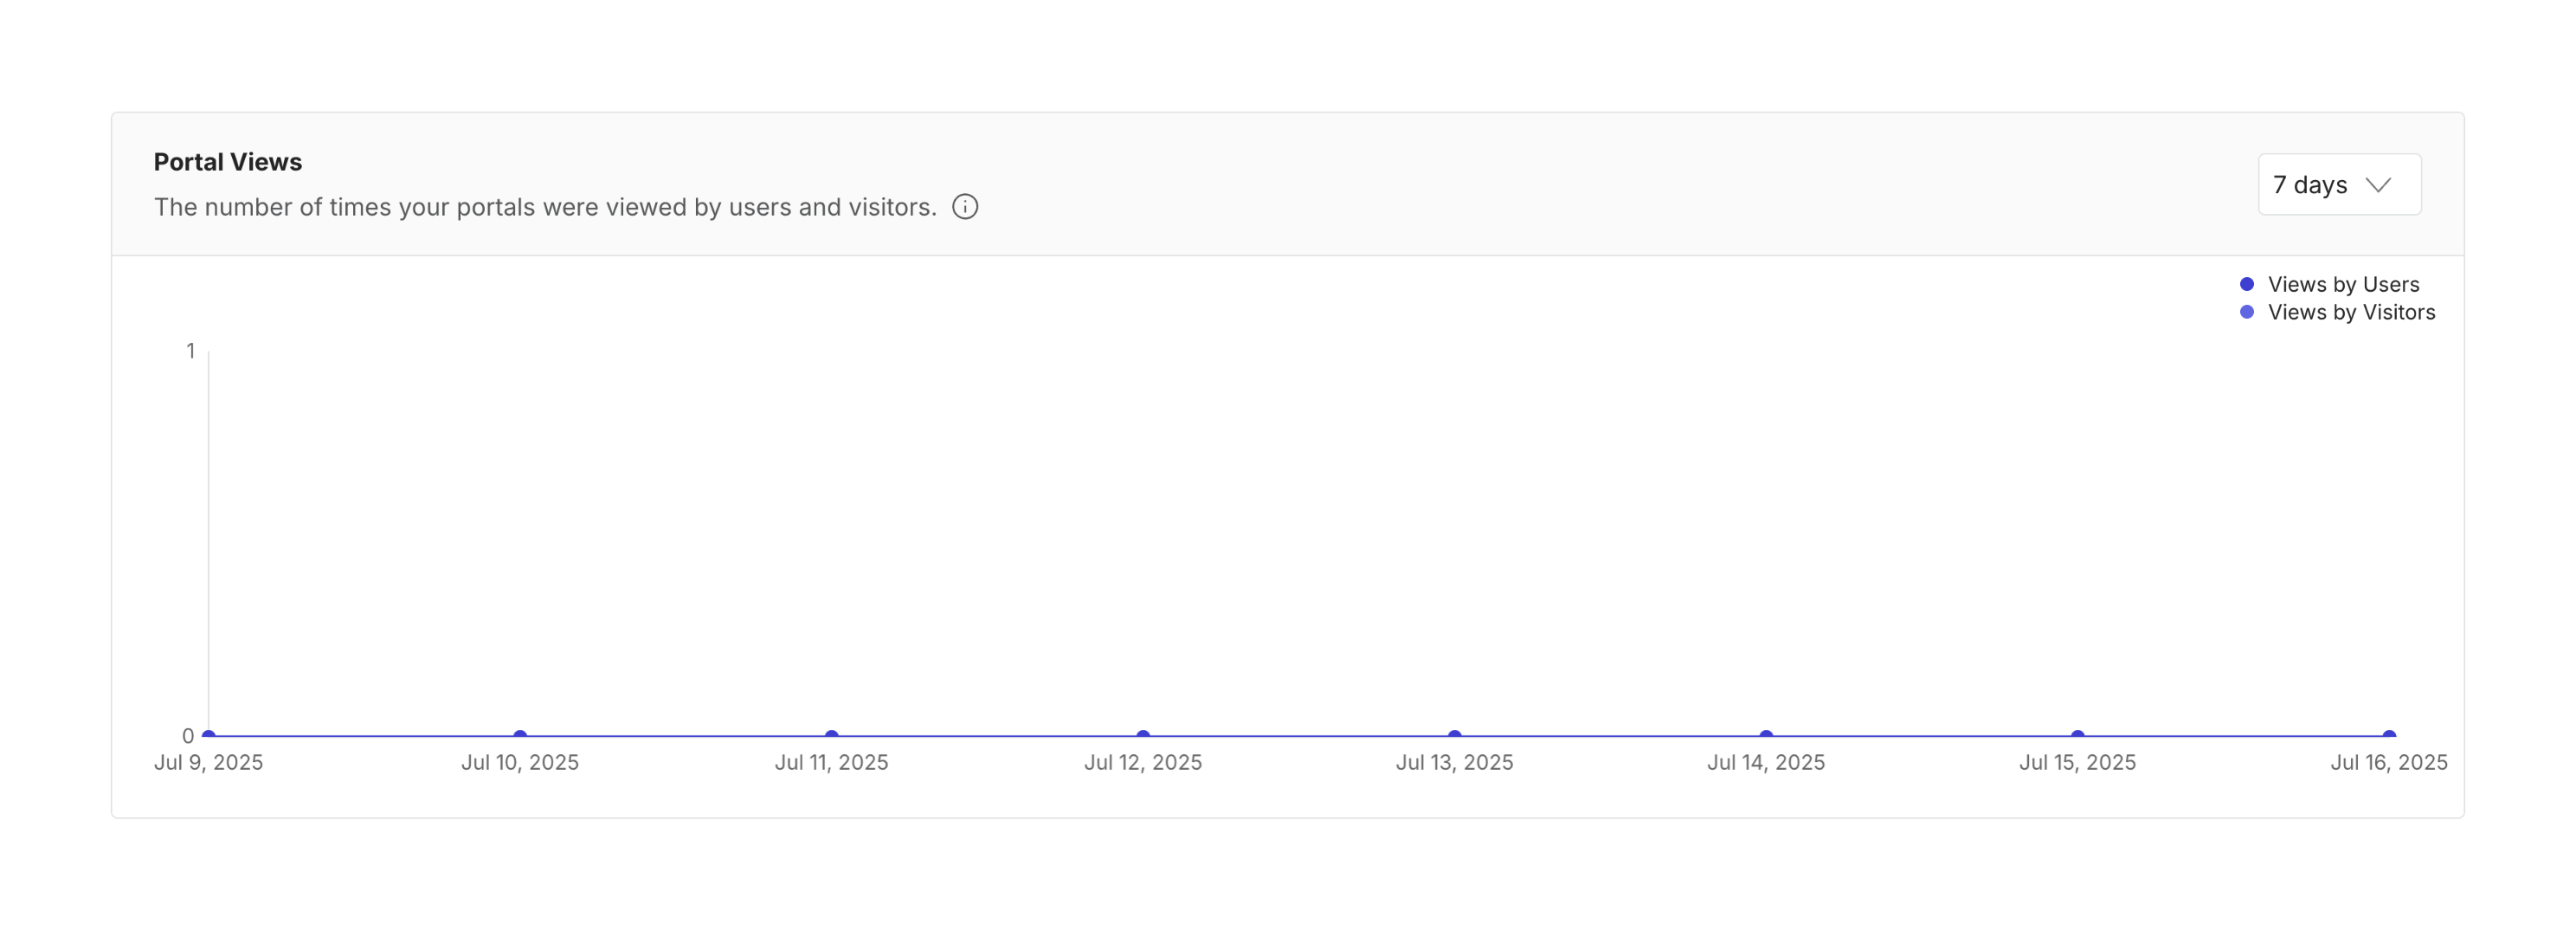Click the Views by Visitors legend color dot
This screenshot has height=930, width=2576.
click(2246, 313)
